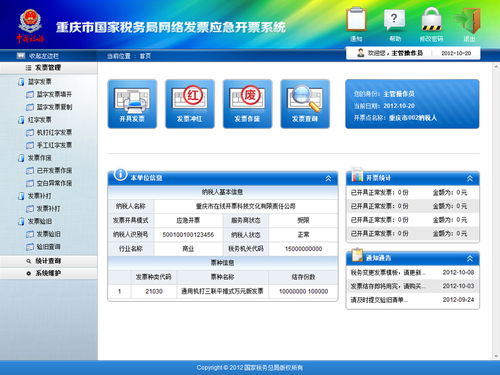The image size is (500, 375).
Task: Open the 请及时提交验旧清单 notice link
Action: pos(379,300)
